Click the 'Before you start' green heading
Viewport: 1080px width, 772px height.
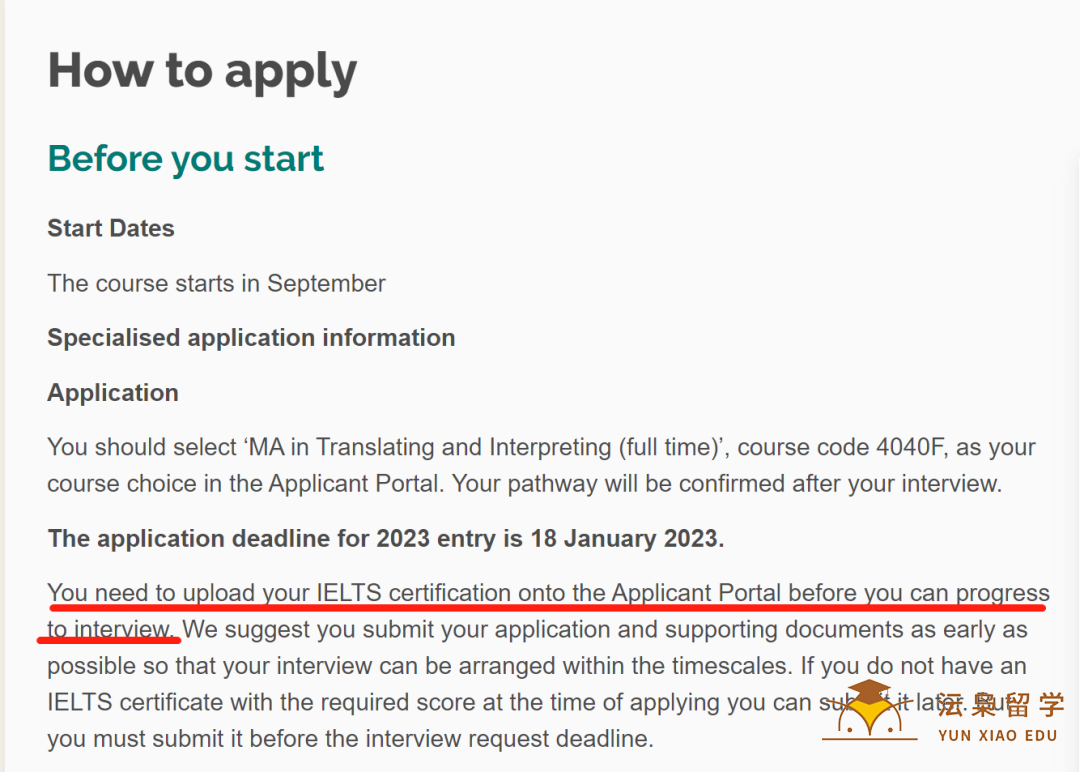(185, 159)
